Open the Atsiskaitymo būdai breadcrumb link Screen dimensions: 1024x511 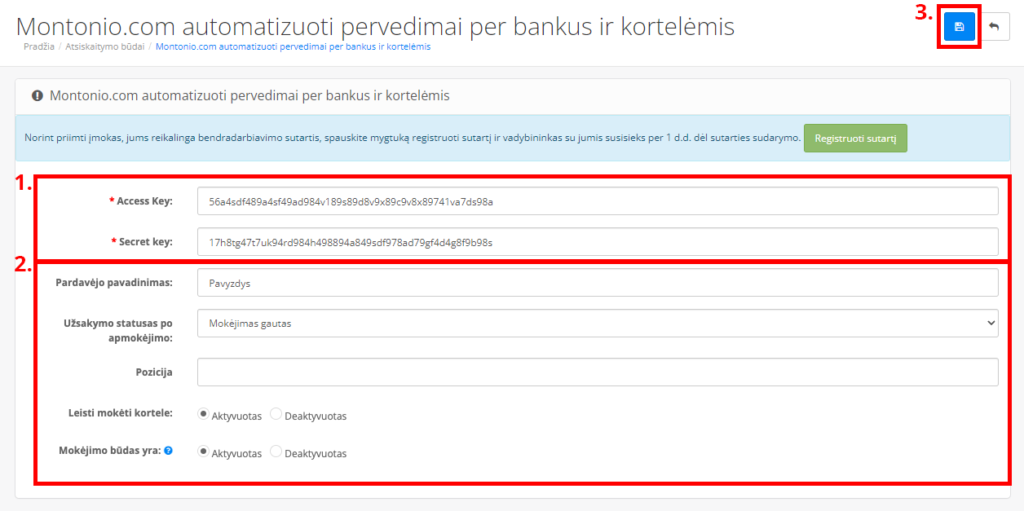coord(104,47)
